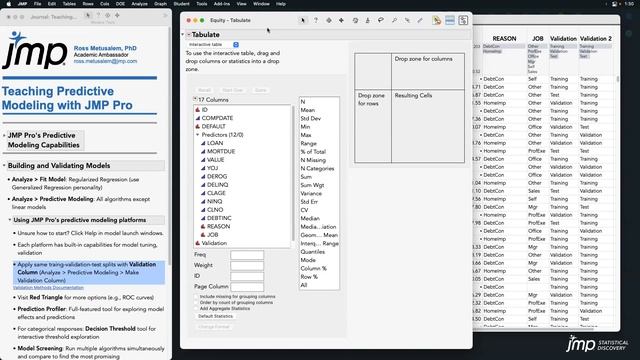Select the arrow cursor tool in Tabulate toolbar
This screenshot has width=640, height=360.
click(x=302, y=20)
